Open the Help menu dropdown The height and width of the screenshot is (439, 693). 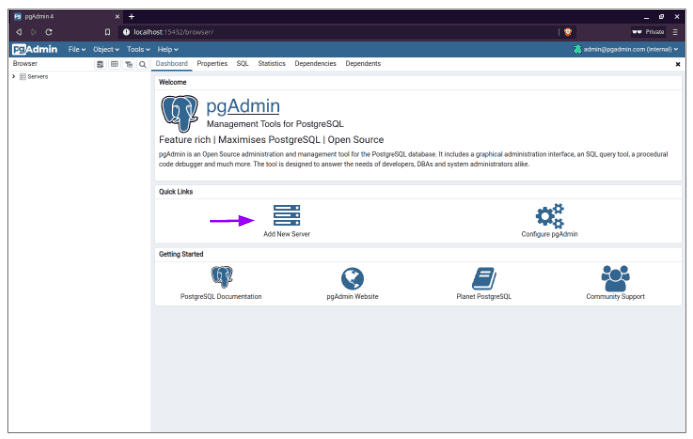(x=168, y=50)
